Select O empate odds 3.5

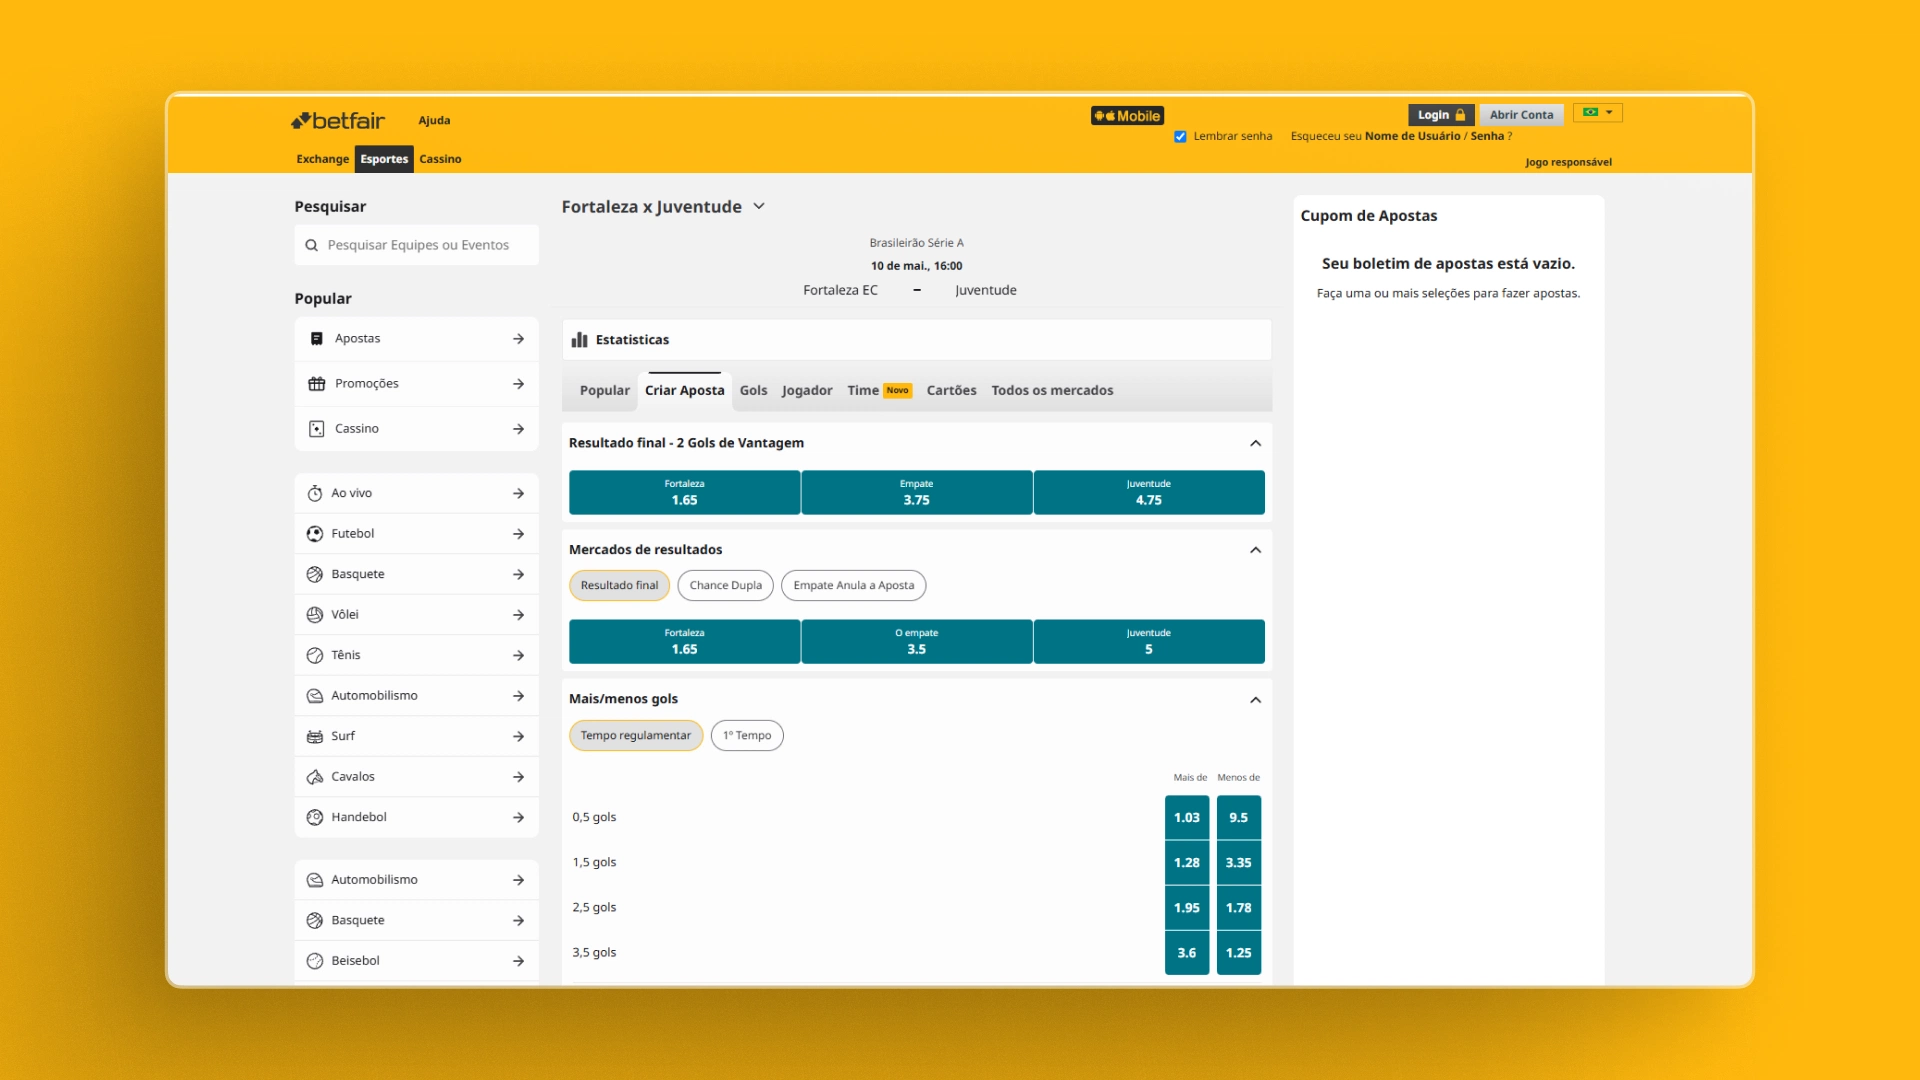(916, 642)
